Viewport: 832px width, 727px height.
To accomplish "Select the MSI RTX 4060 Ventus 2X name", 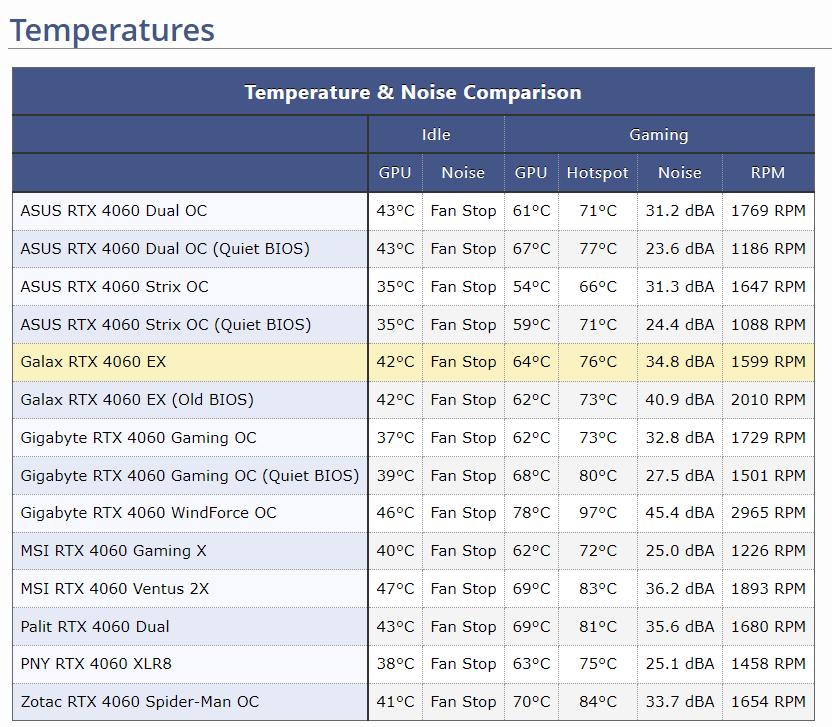I will click(115, 589).
